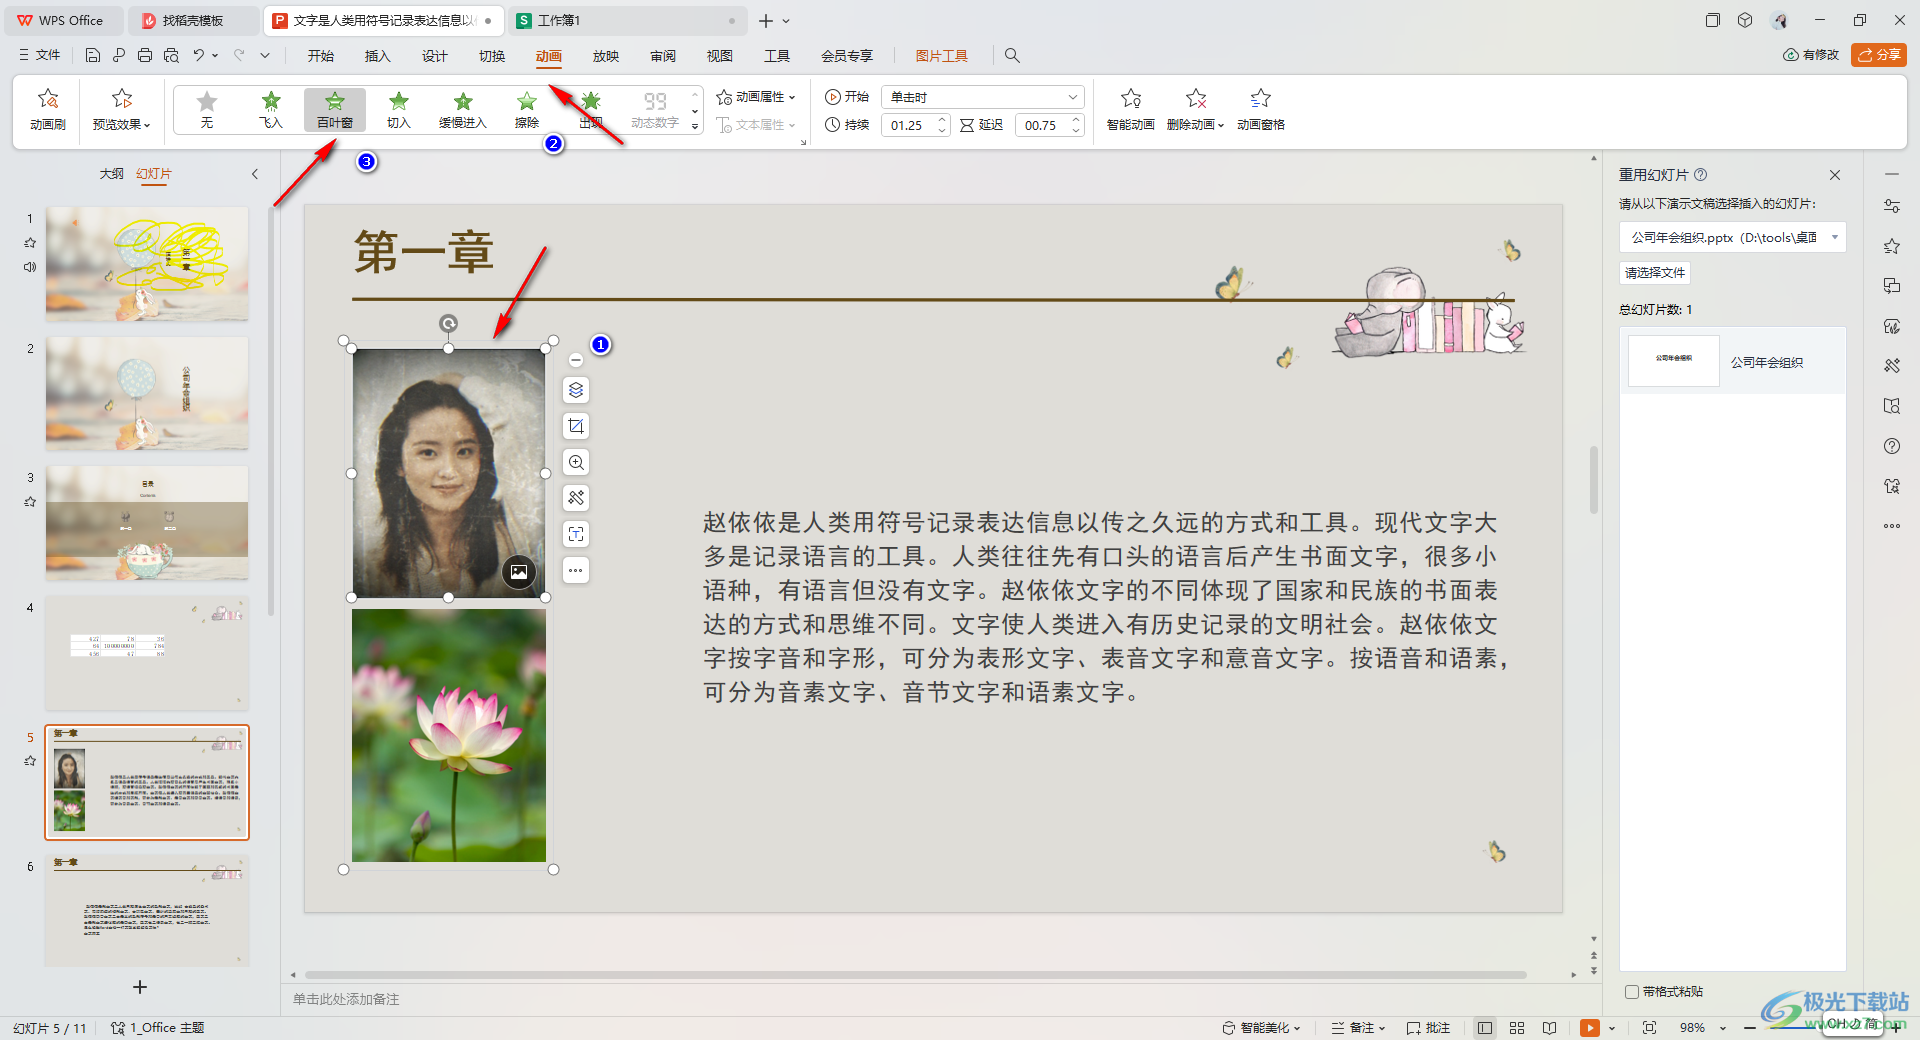
Task: Toggle Paste with Formatting (带格式粘贴) checkbox
Action: coord(1632,992)
